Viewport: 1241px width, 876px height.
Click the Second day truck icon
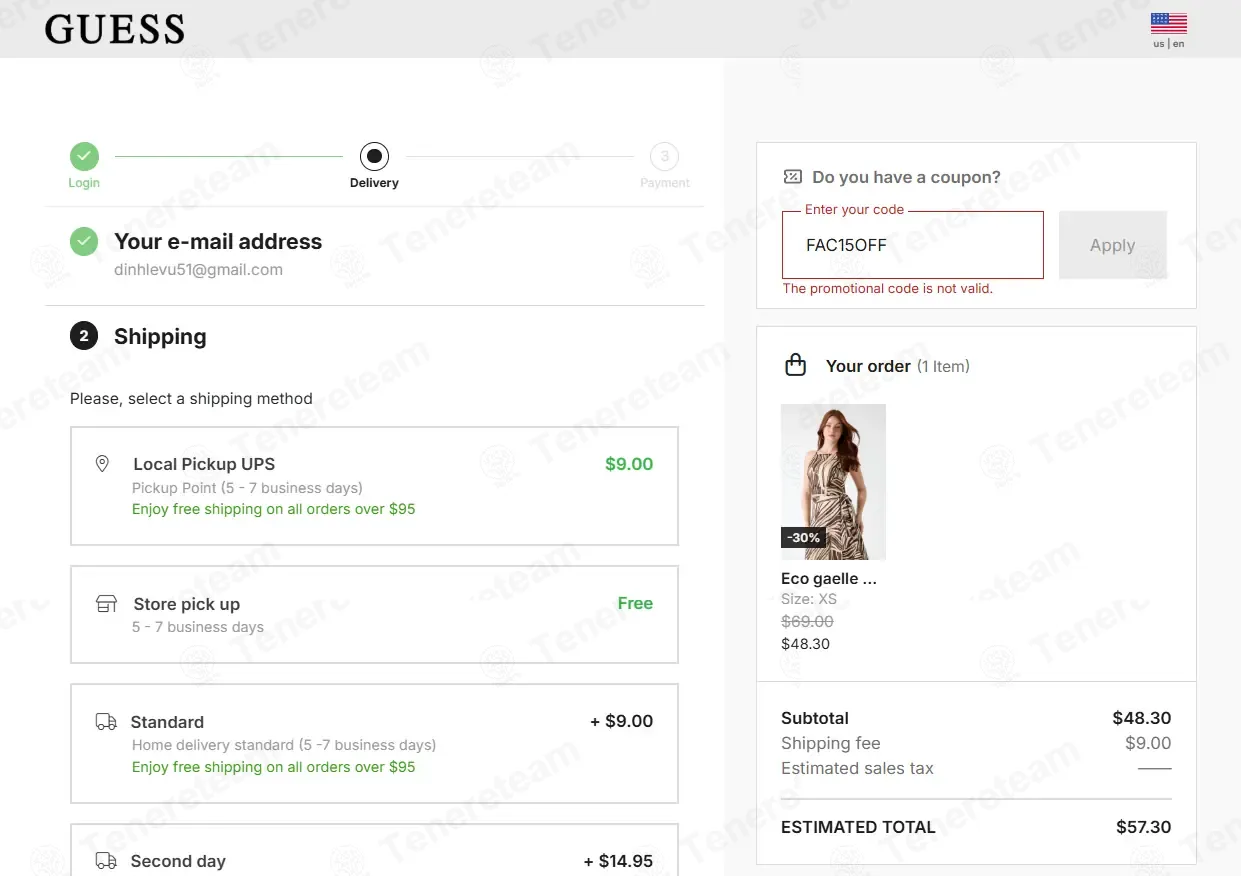106,861
